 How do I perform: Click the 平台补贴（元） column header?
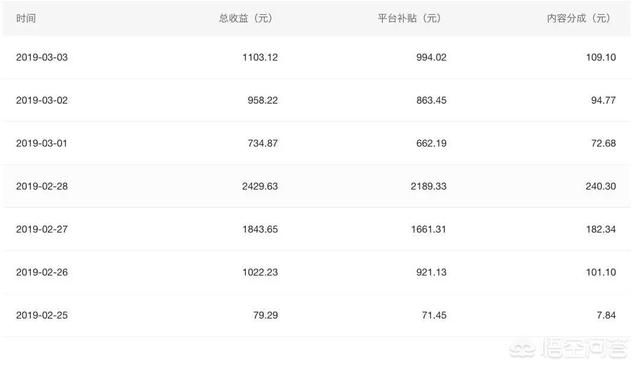409,18
